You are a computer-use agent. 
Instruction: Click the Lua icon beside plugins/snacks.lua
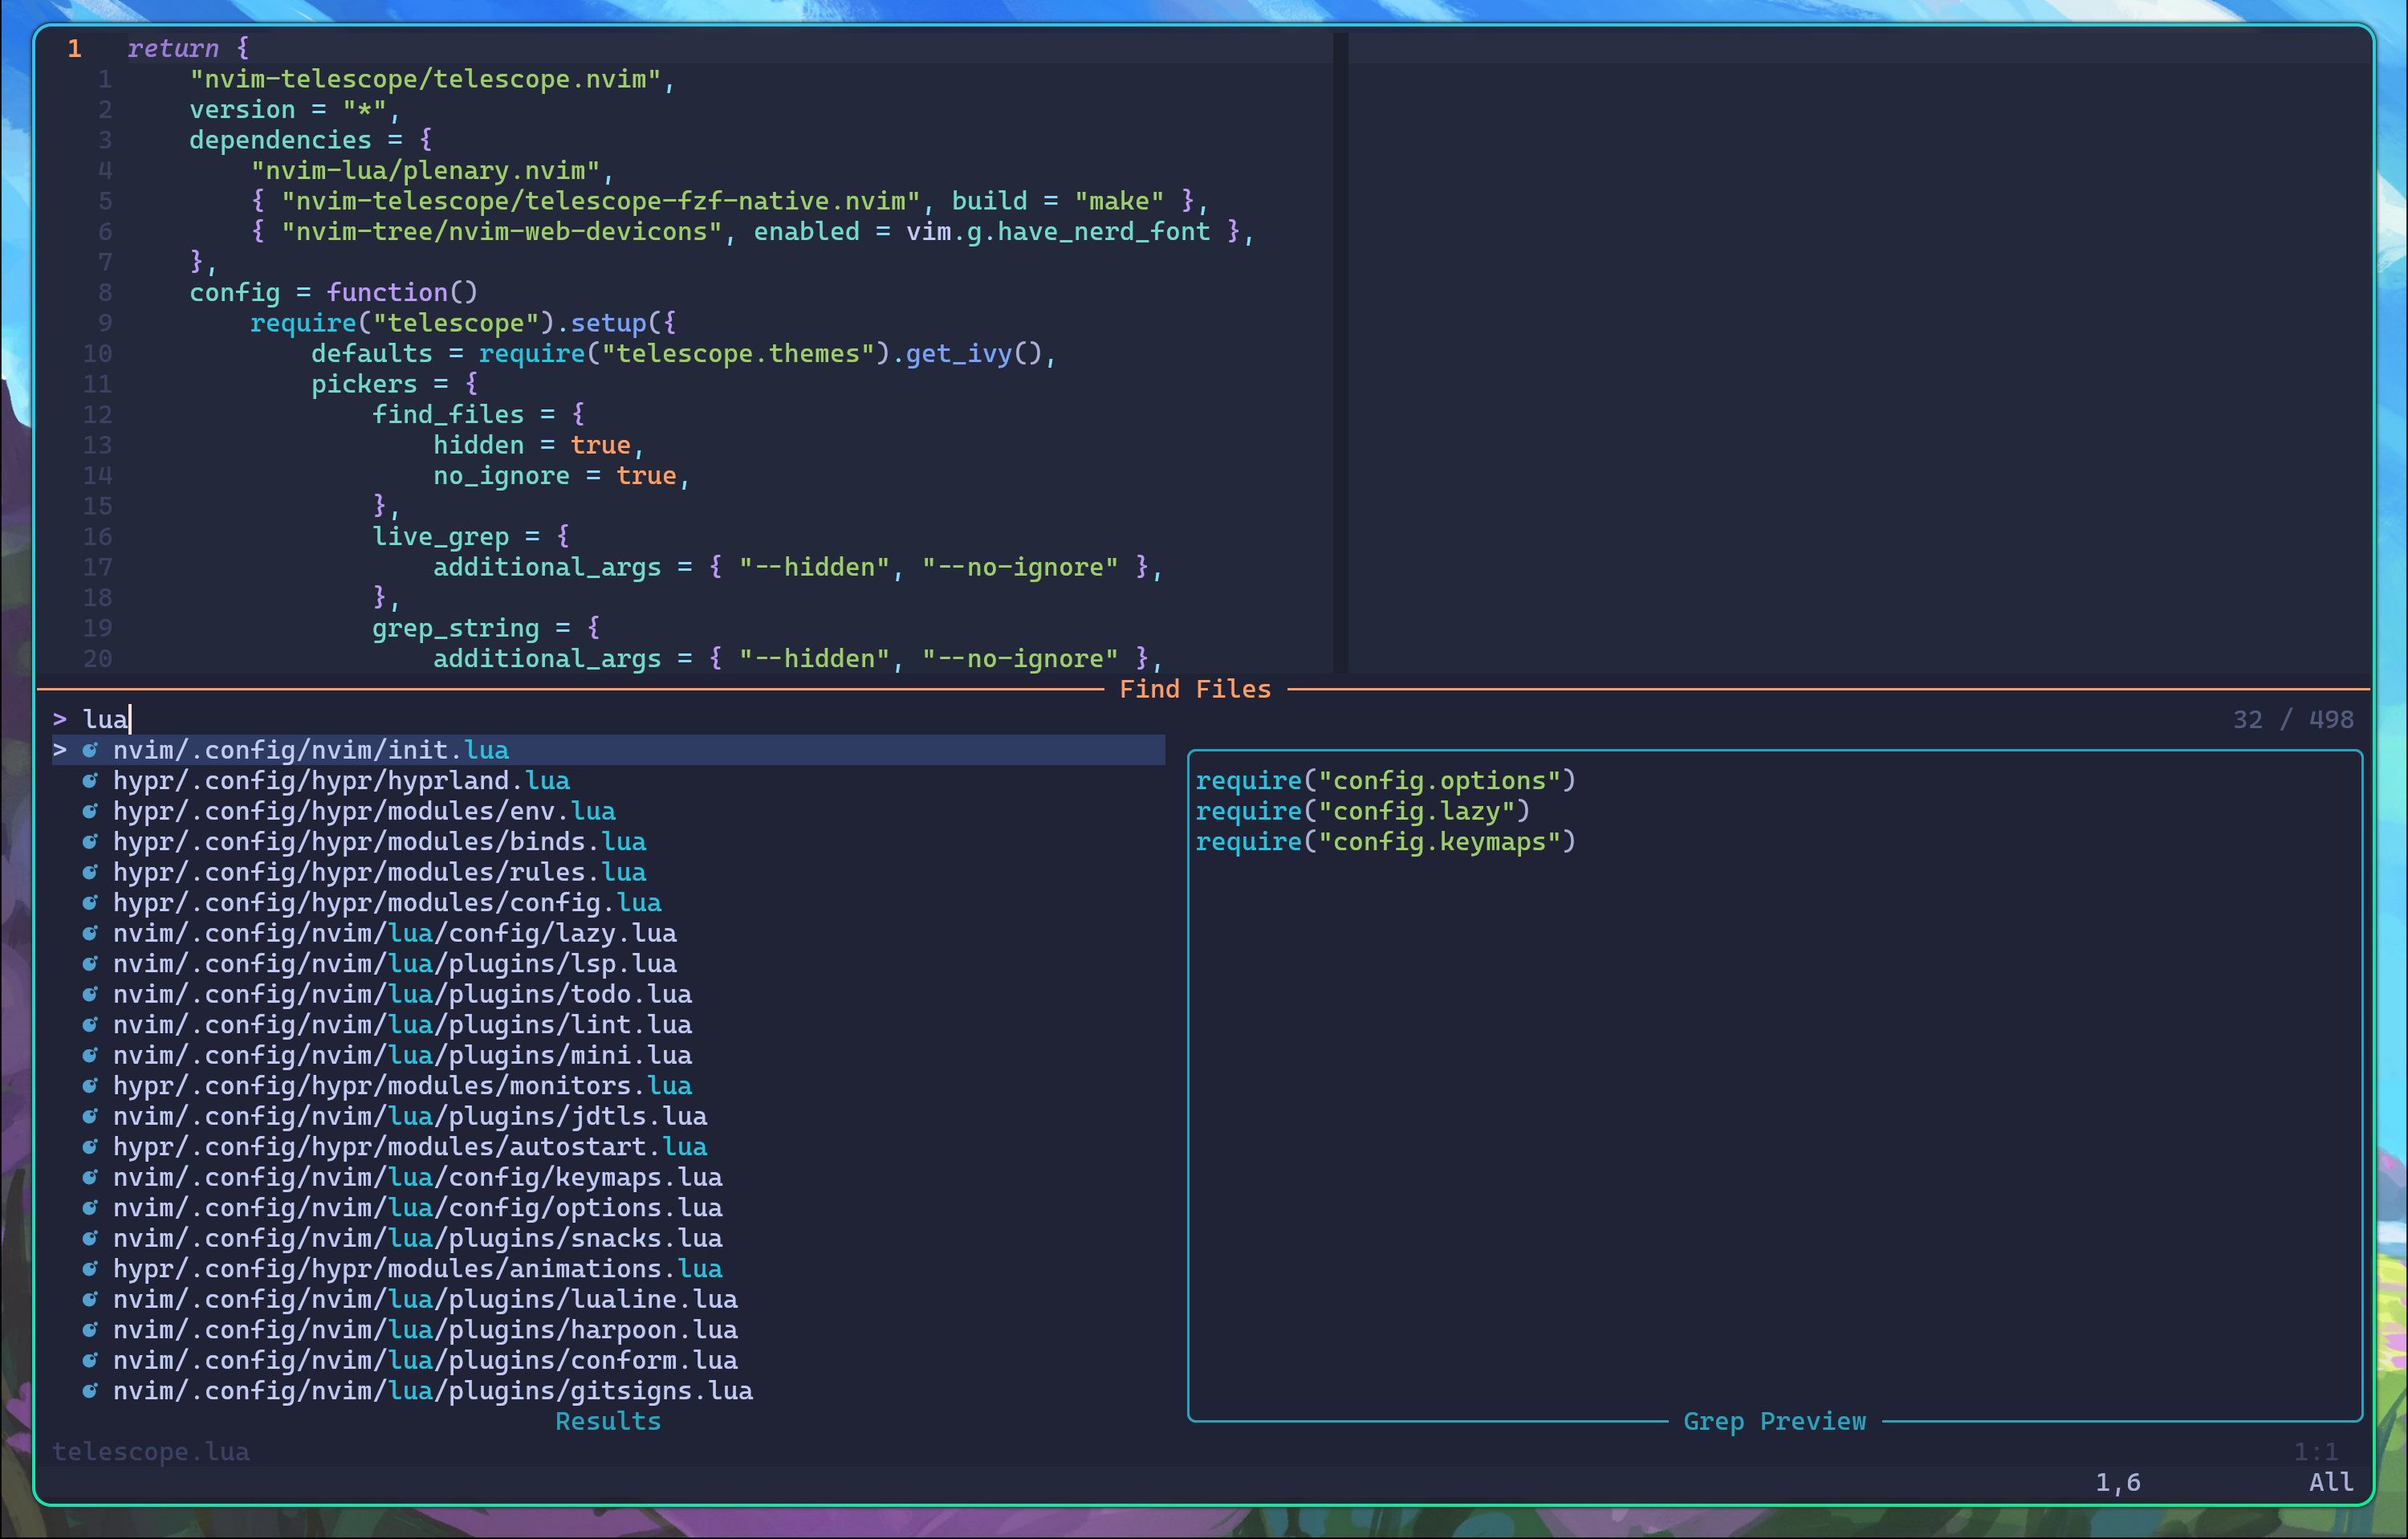point(90,1238)
